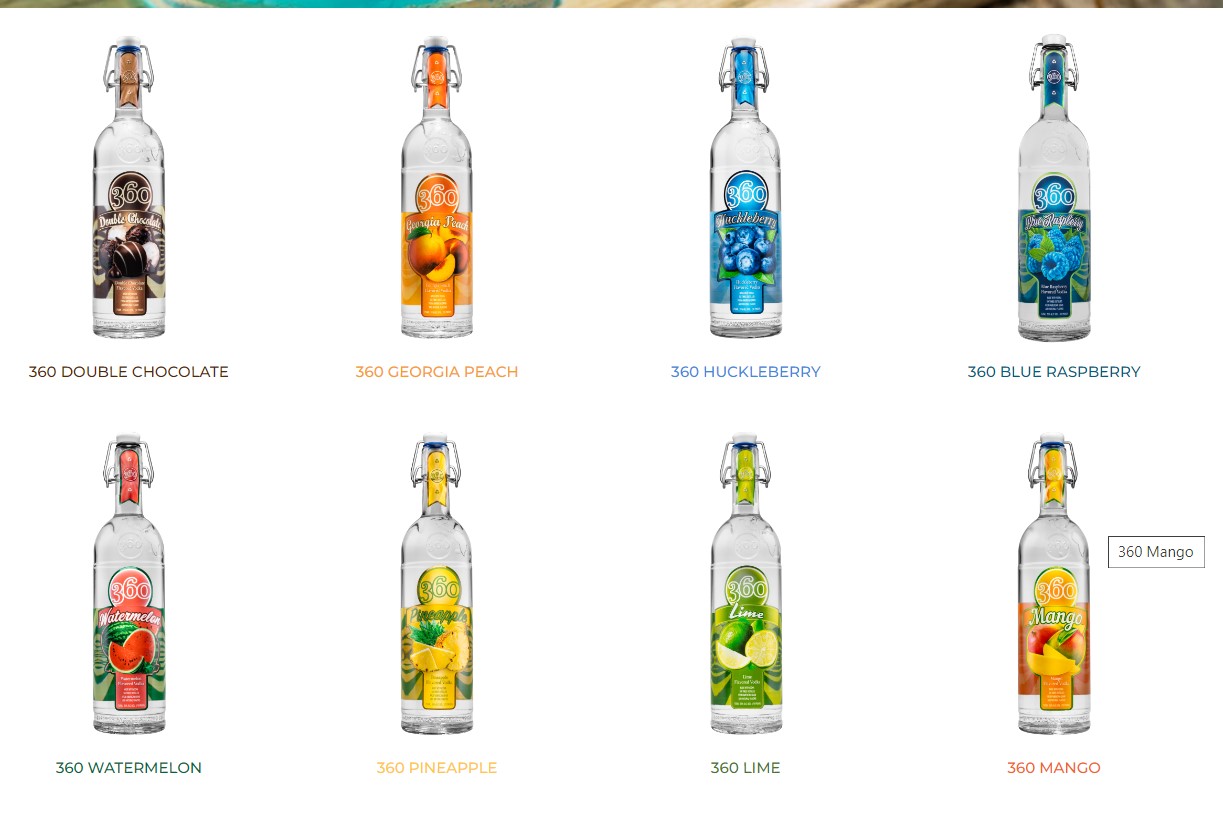This screenshot has width=1223, height=819.
Task: Select the Mango vodka bottle image
Action: pyautogui.click(x=1054, y=584)
